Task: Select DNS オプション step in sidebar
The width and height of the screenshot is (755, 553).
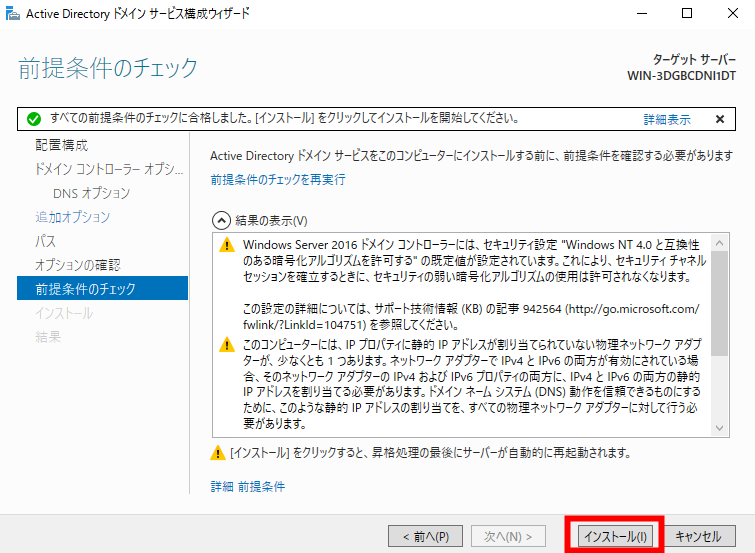Action: (91, 193)
